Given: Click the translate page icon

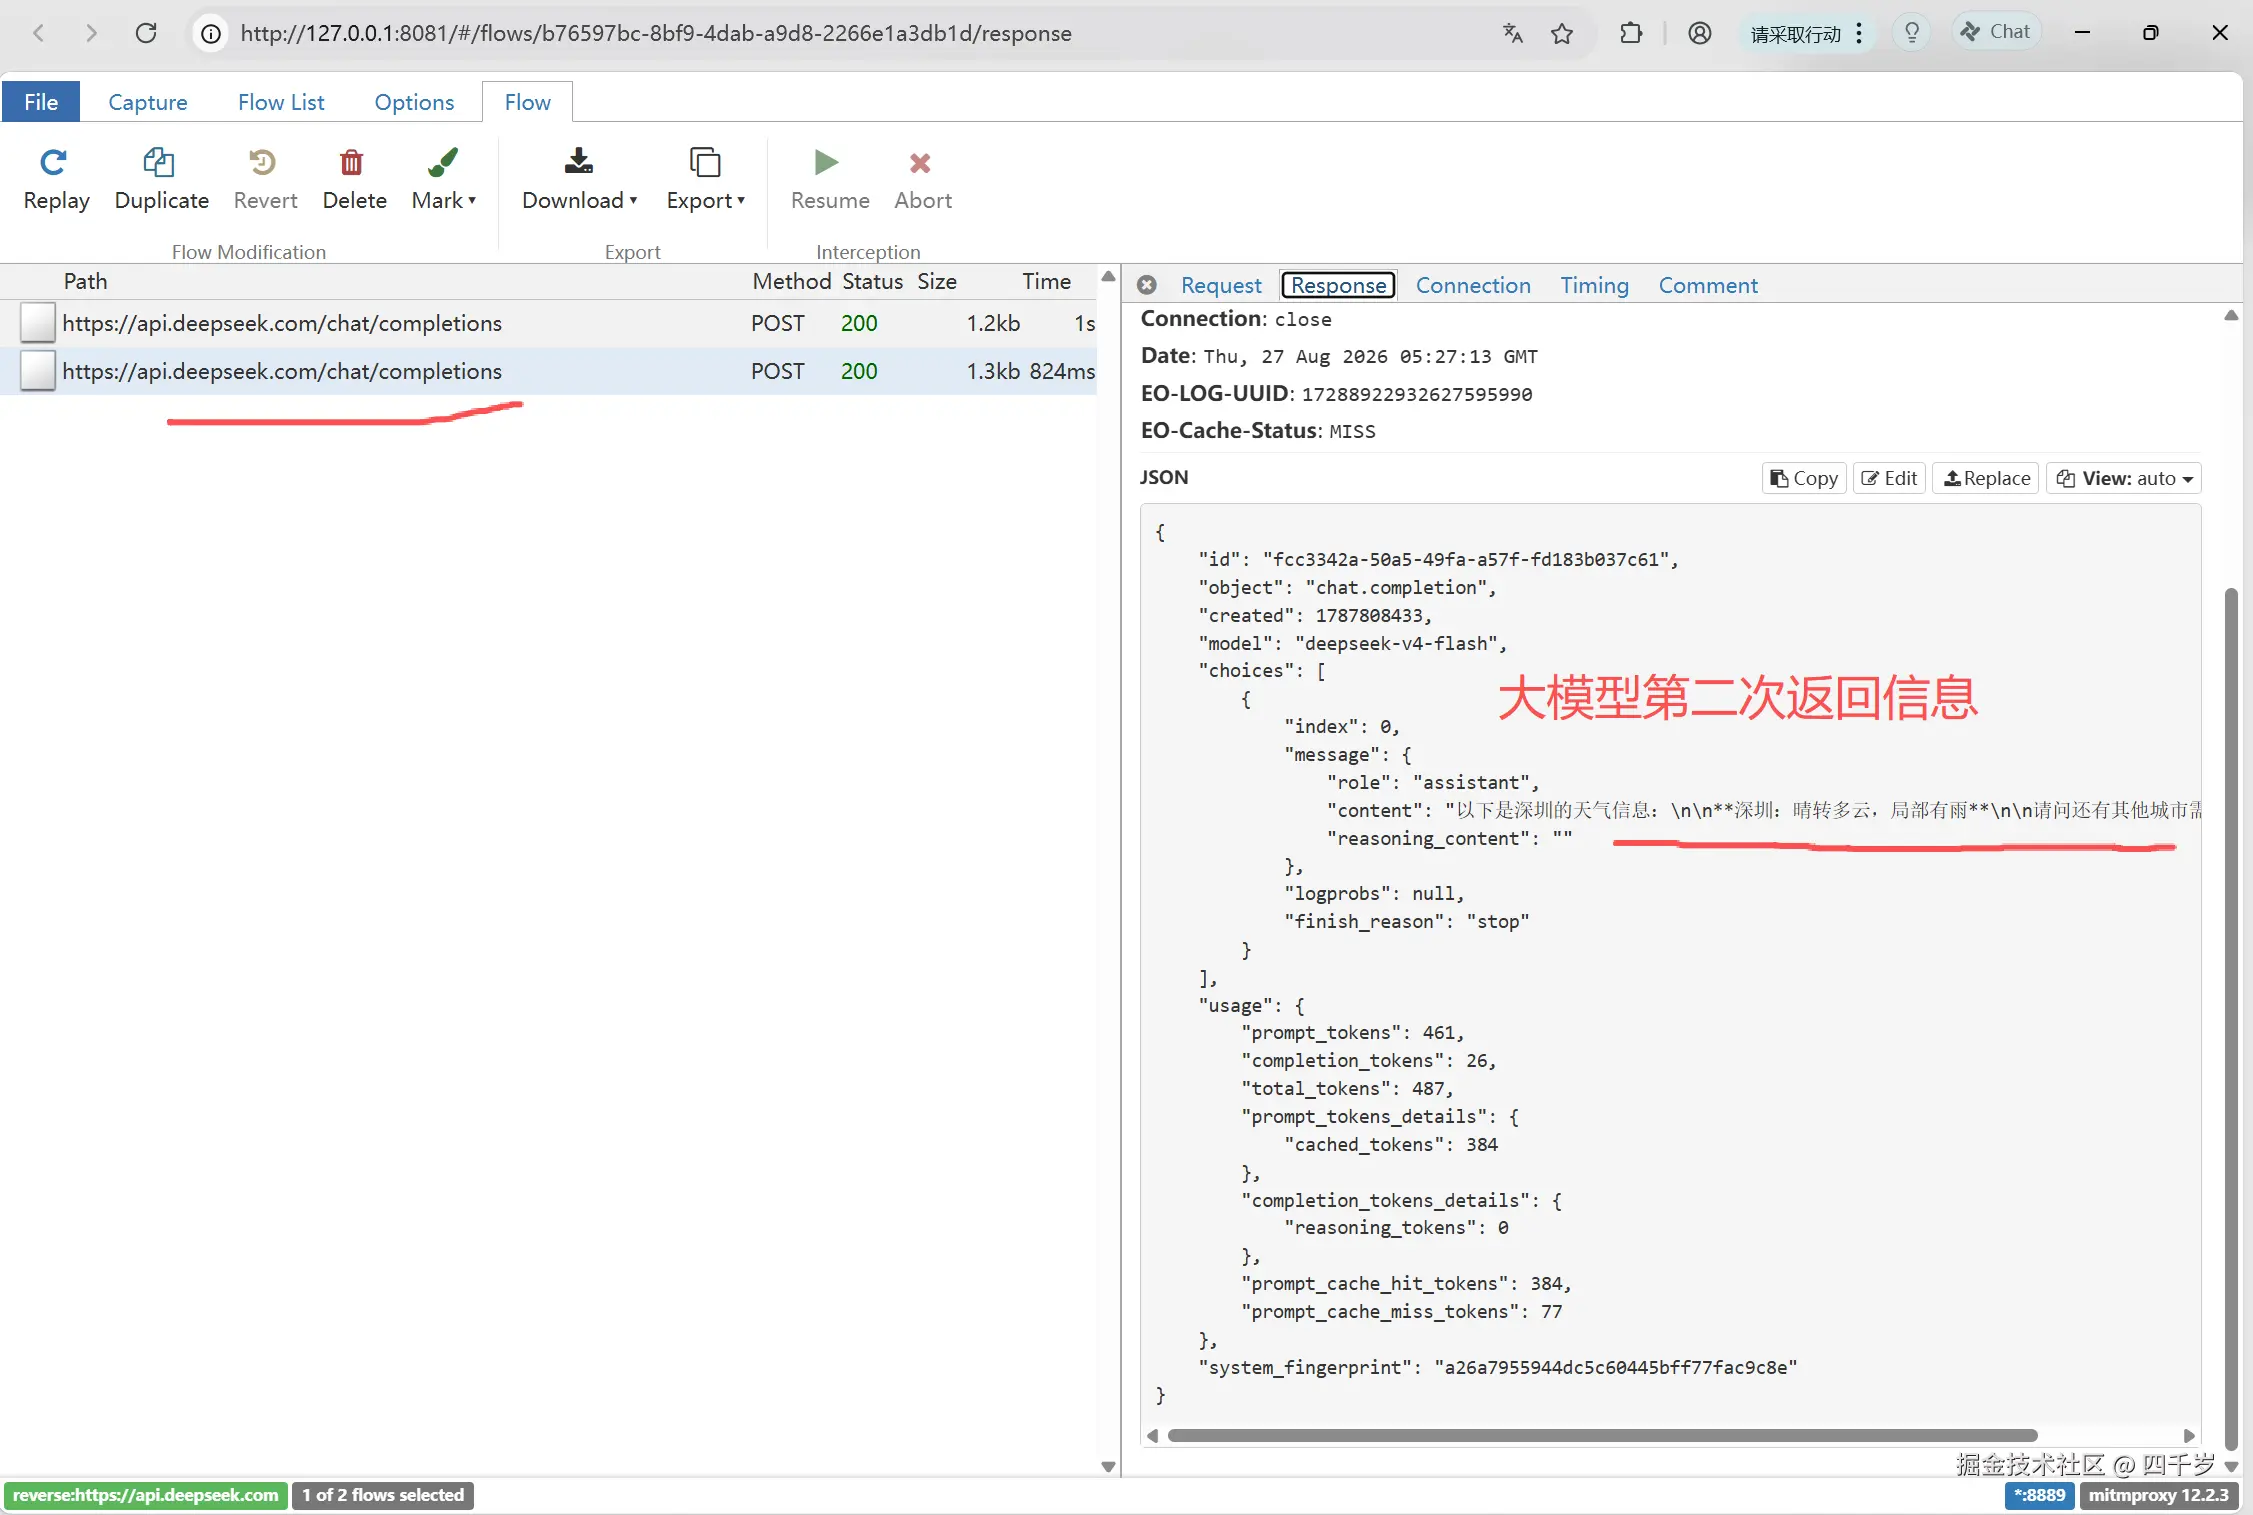Looking at the screenshot, I should [1513, 33].
